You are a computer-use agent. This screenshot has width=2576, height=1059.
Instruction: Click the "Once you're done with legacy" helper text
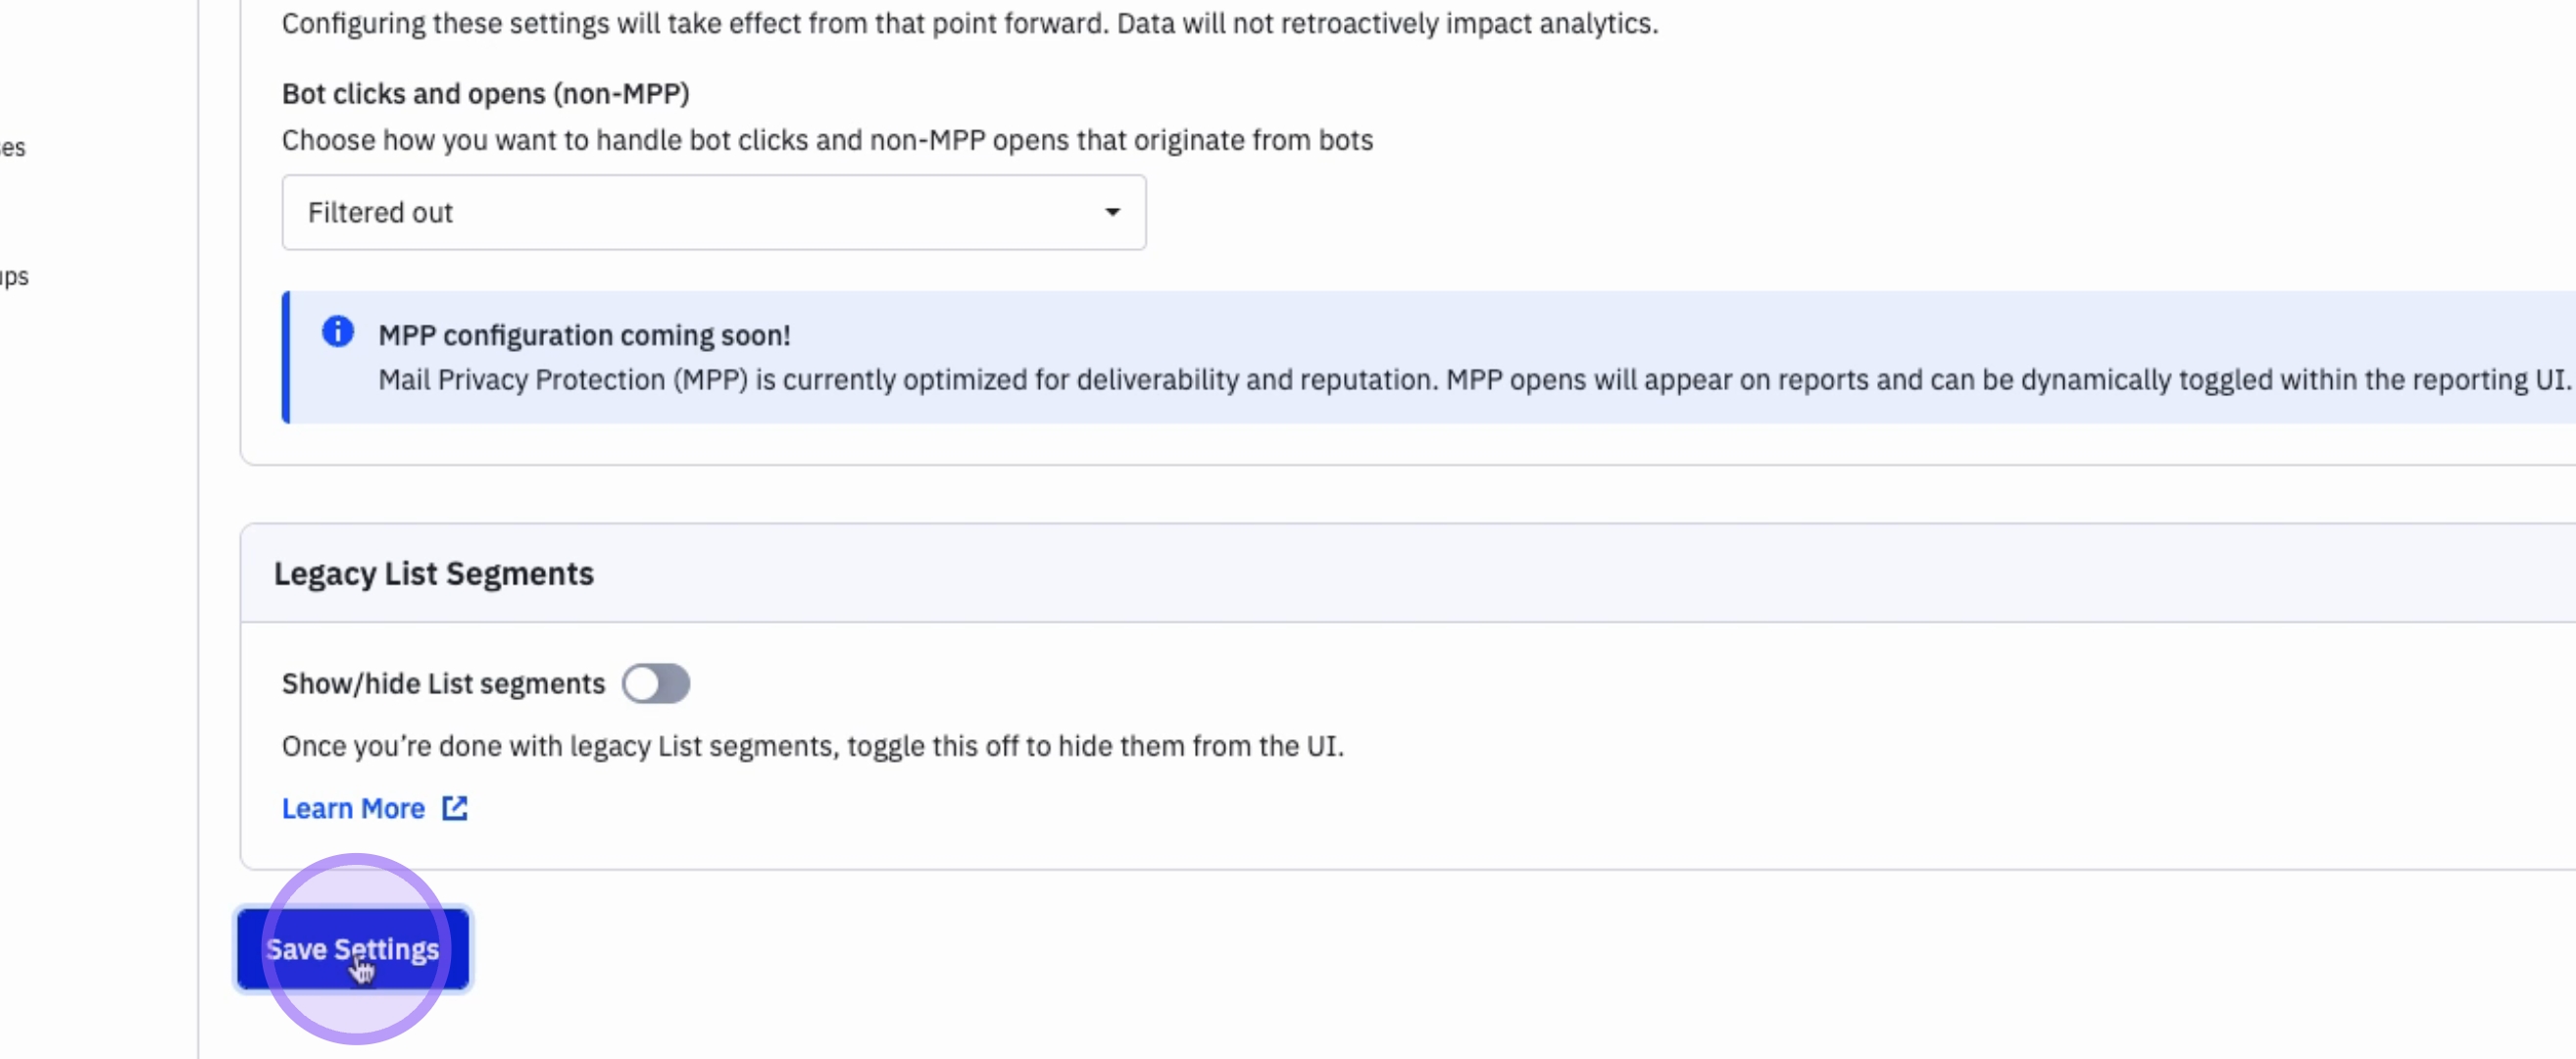(812, 746)
